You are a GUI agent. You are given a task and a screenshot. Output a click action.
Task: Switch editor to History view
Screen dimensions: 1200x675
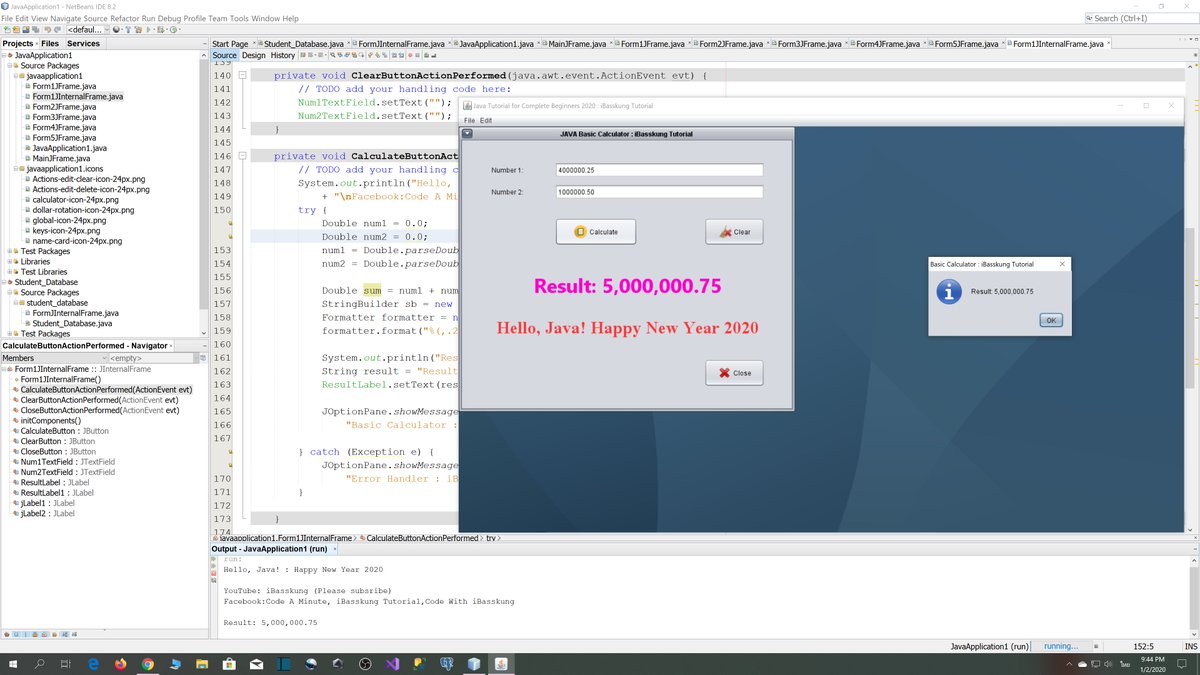(x=283, y=55)
